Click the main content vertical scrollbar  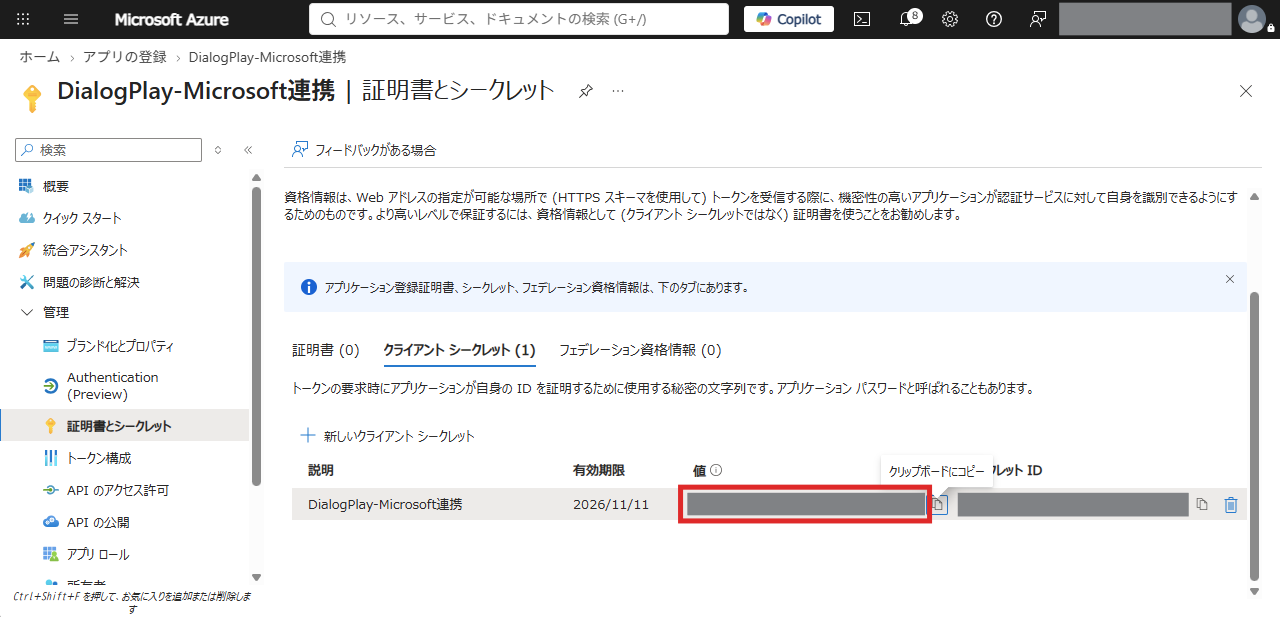point(1256,435)
